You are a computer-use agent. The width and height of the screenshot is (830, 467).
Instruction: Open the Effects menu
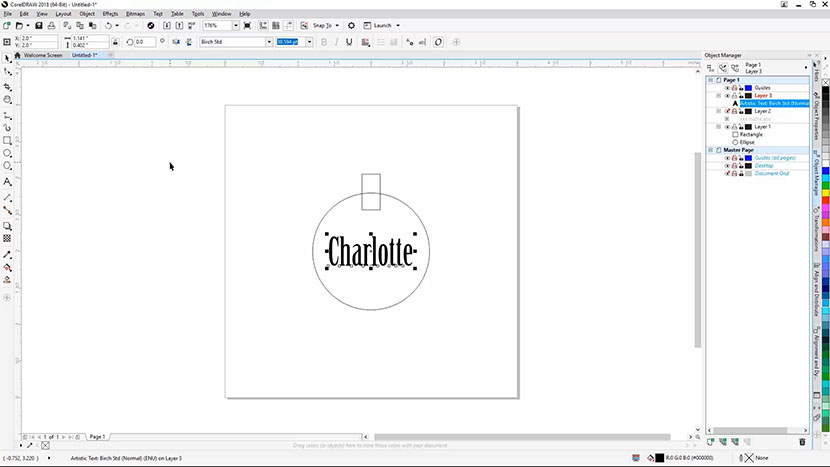pyautogui.click(x=109, y=14)
